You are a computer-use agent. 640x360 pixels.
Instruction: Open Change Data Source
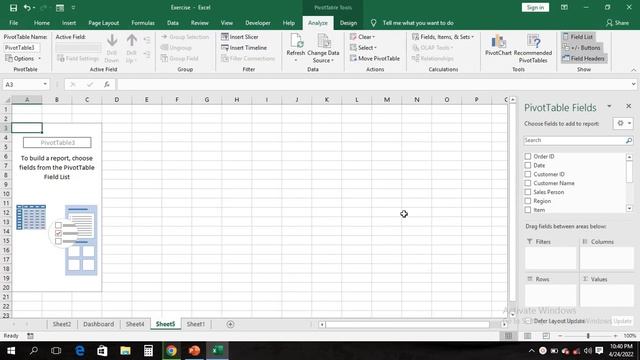tap(323, 48)
